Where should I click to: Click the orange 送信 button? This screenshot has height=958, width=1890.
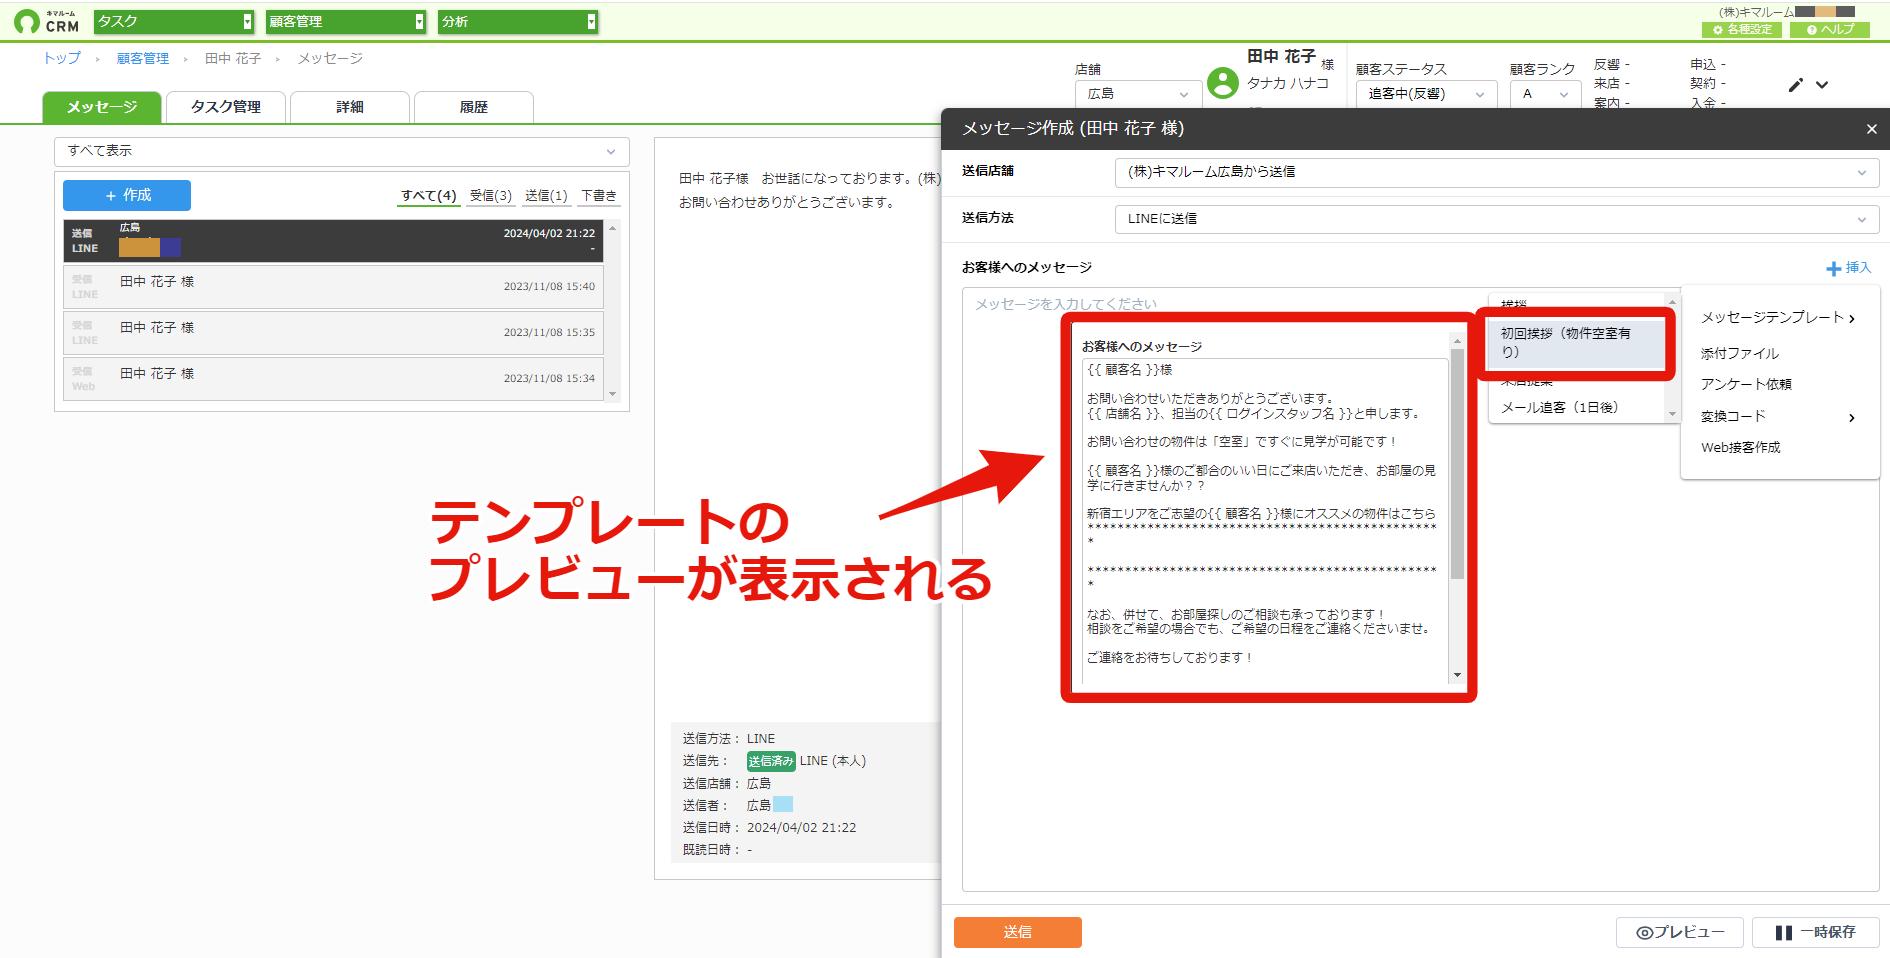[1017, 932]
